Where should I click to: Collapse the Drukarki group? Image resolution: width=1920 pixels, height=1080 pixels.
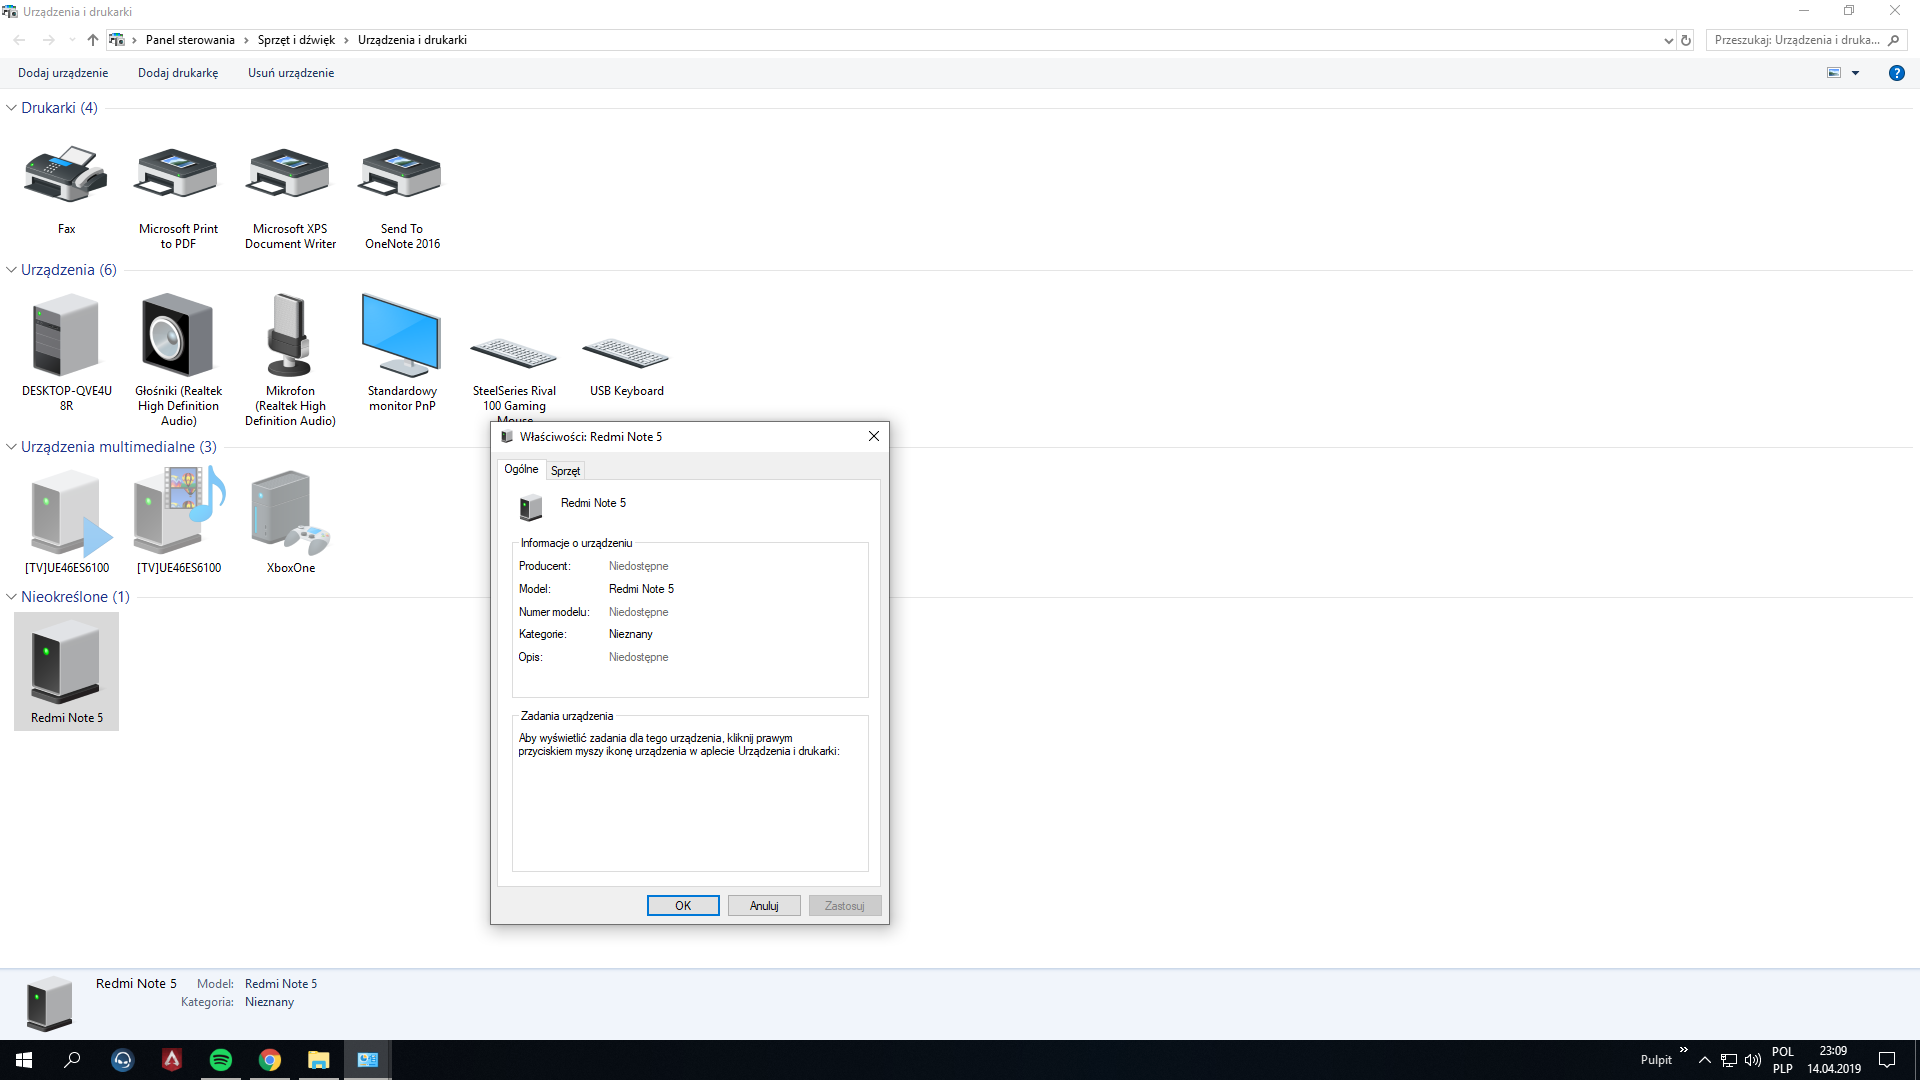(x=11, y=108)
